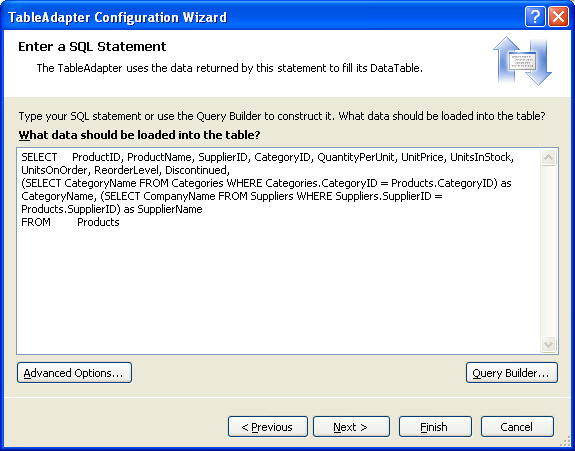Click the resize grip in the window corner
Image resolution: width=575 pixels, height=451 pixels.
(566, 443)
